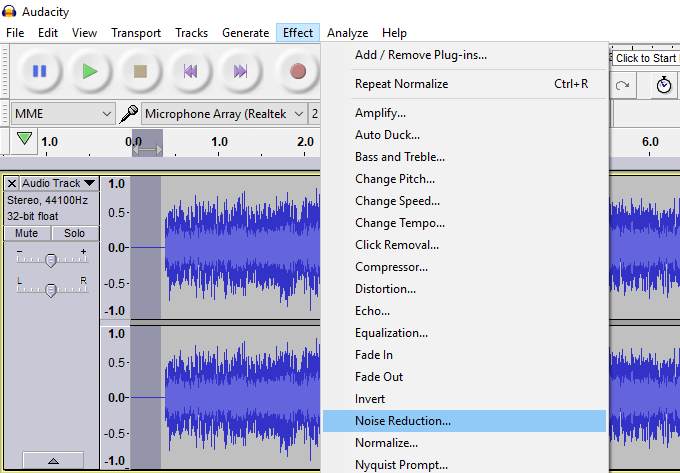Open Microphone Array recording device dropdown
The width and height of the screenshot is (680, 473).
(x=224, y=114)
